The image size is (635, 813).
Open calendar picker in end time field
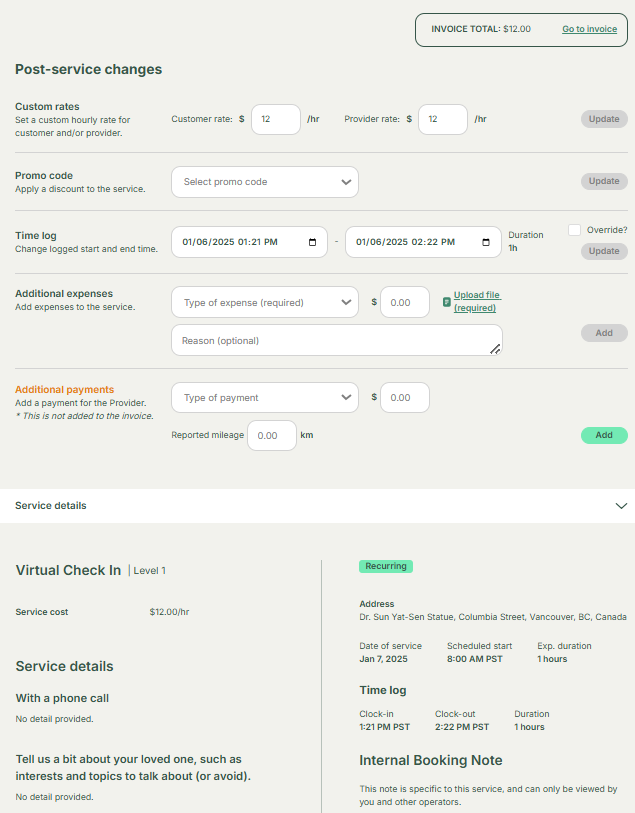(x=486, y=242)
